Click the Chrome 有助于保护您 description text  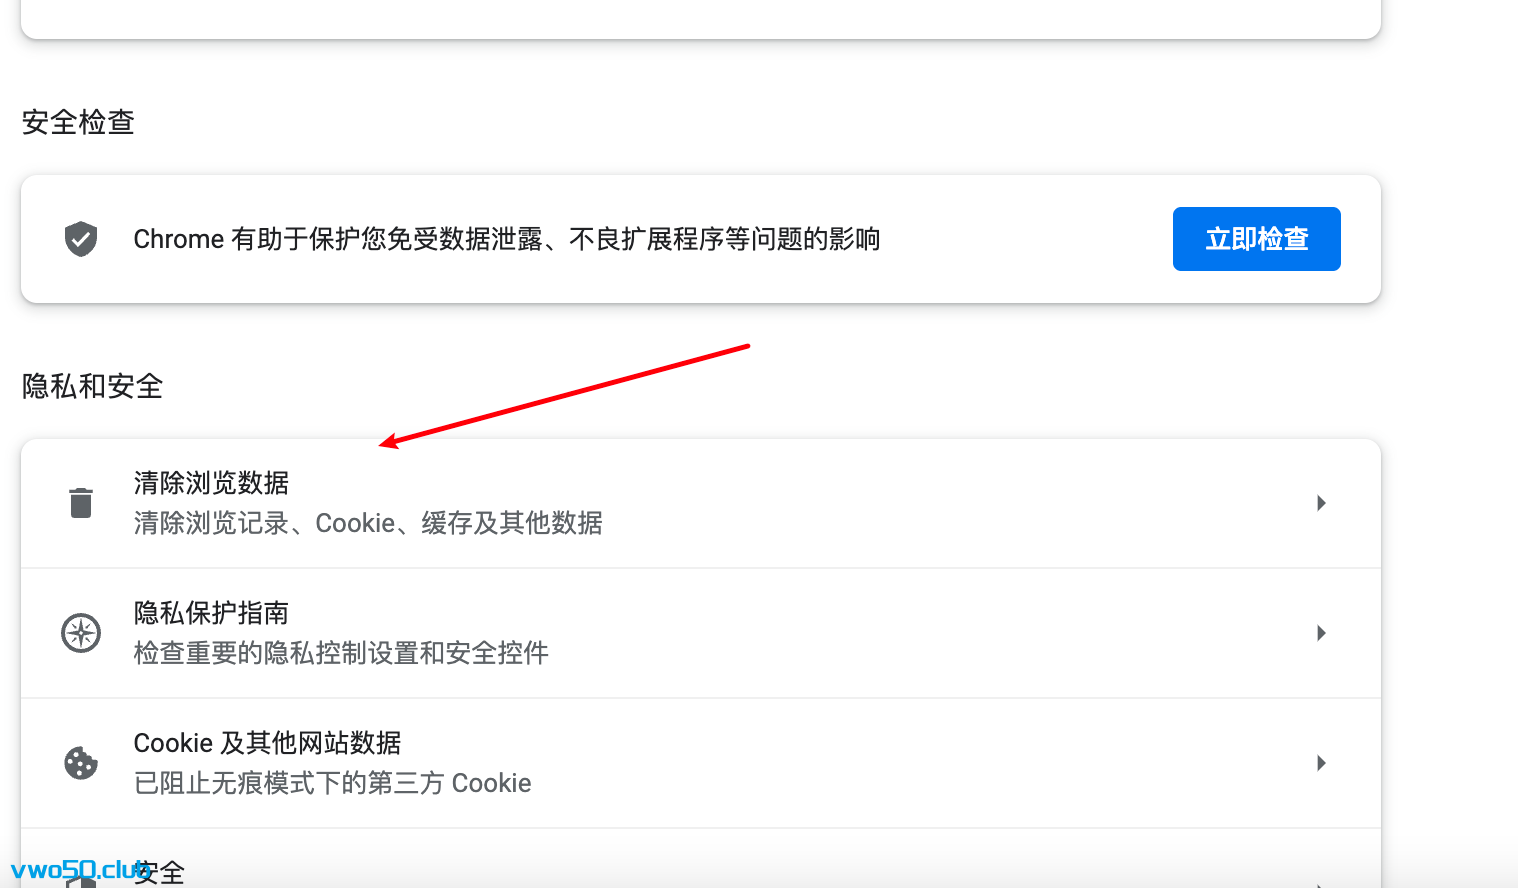[507, 239]
